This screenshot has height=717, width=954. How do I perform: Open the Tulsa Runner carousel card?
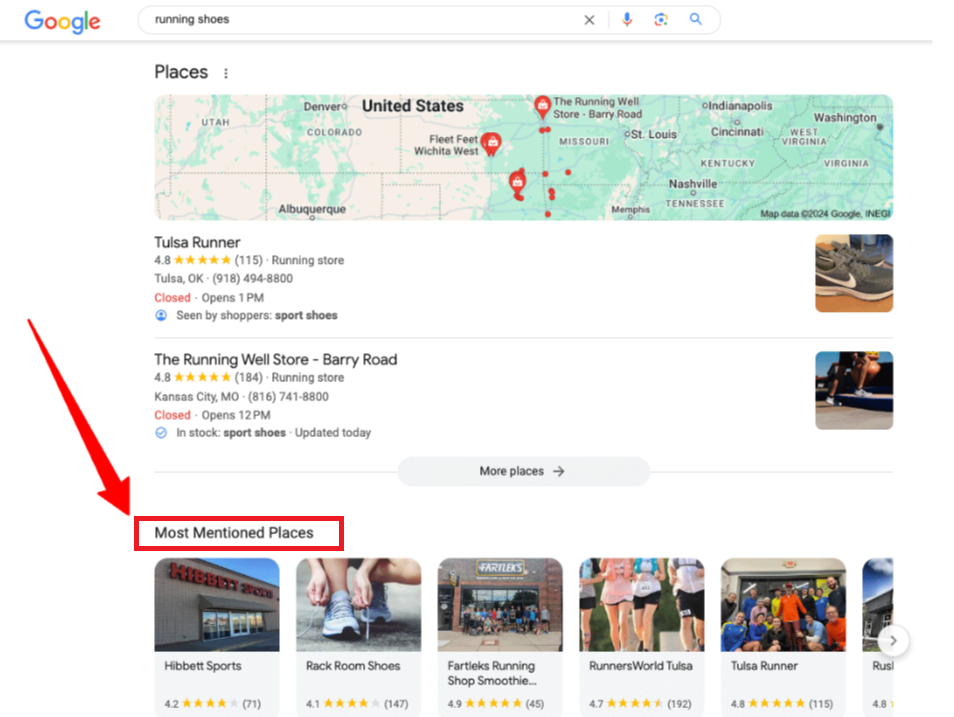[783, 637]
